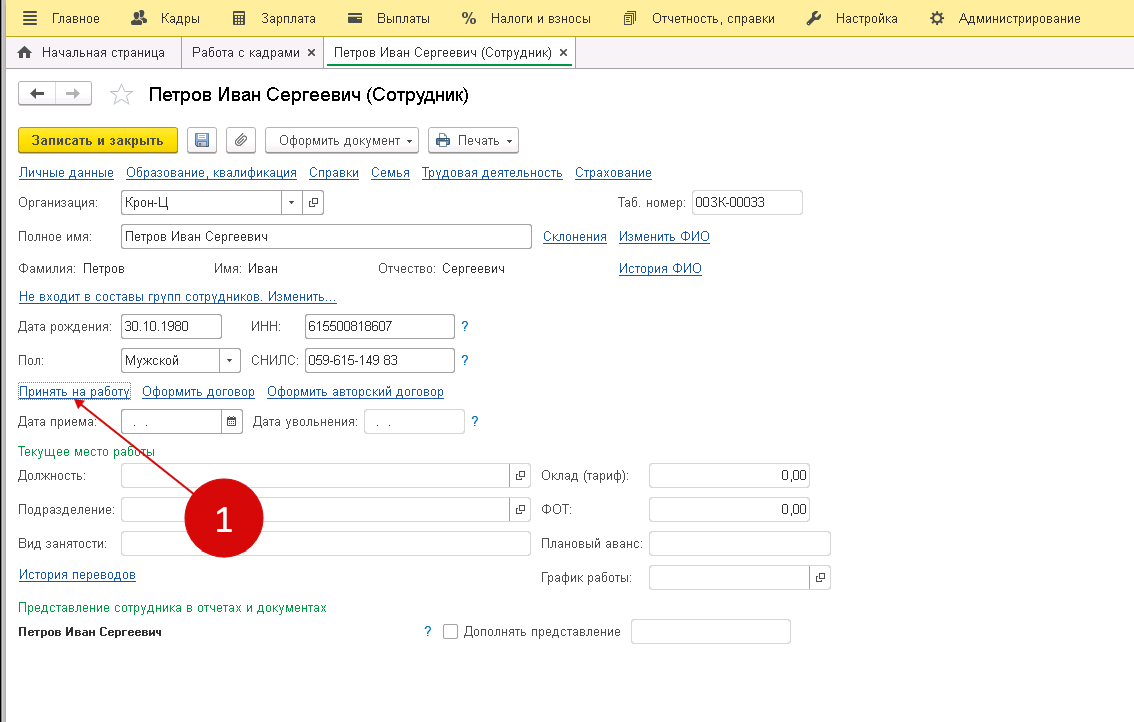Image resolution: width=1134 pixels, height=722 pixels.
Task: Click into the Полное имя field
Action: pyautogui.click(x=325, y=237)
